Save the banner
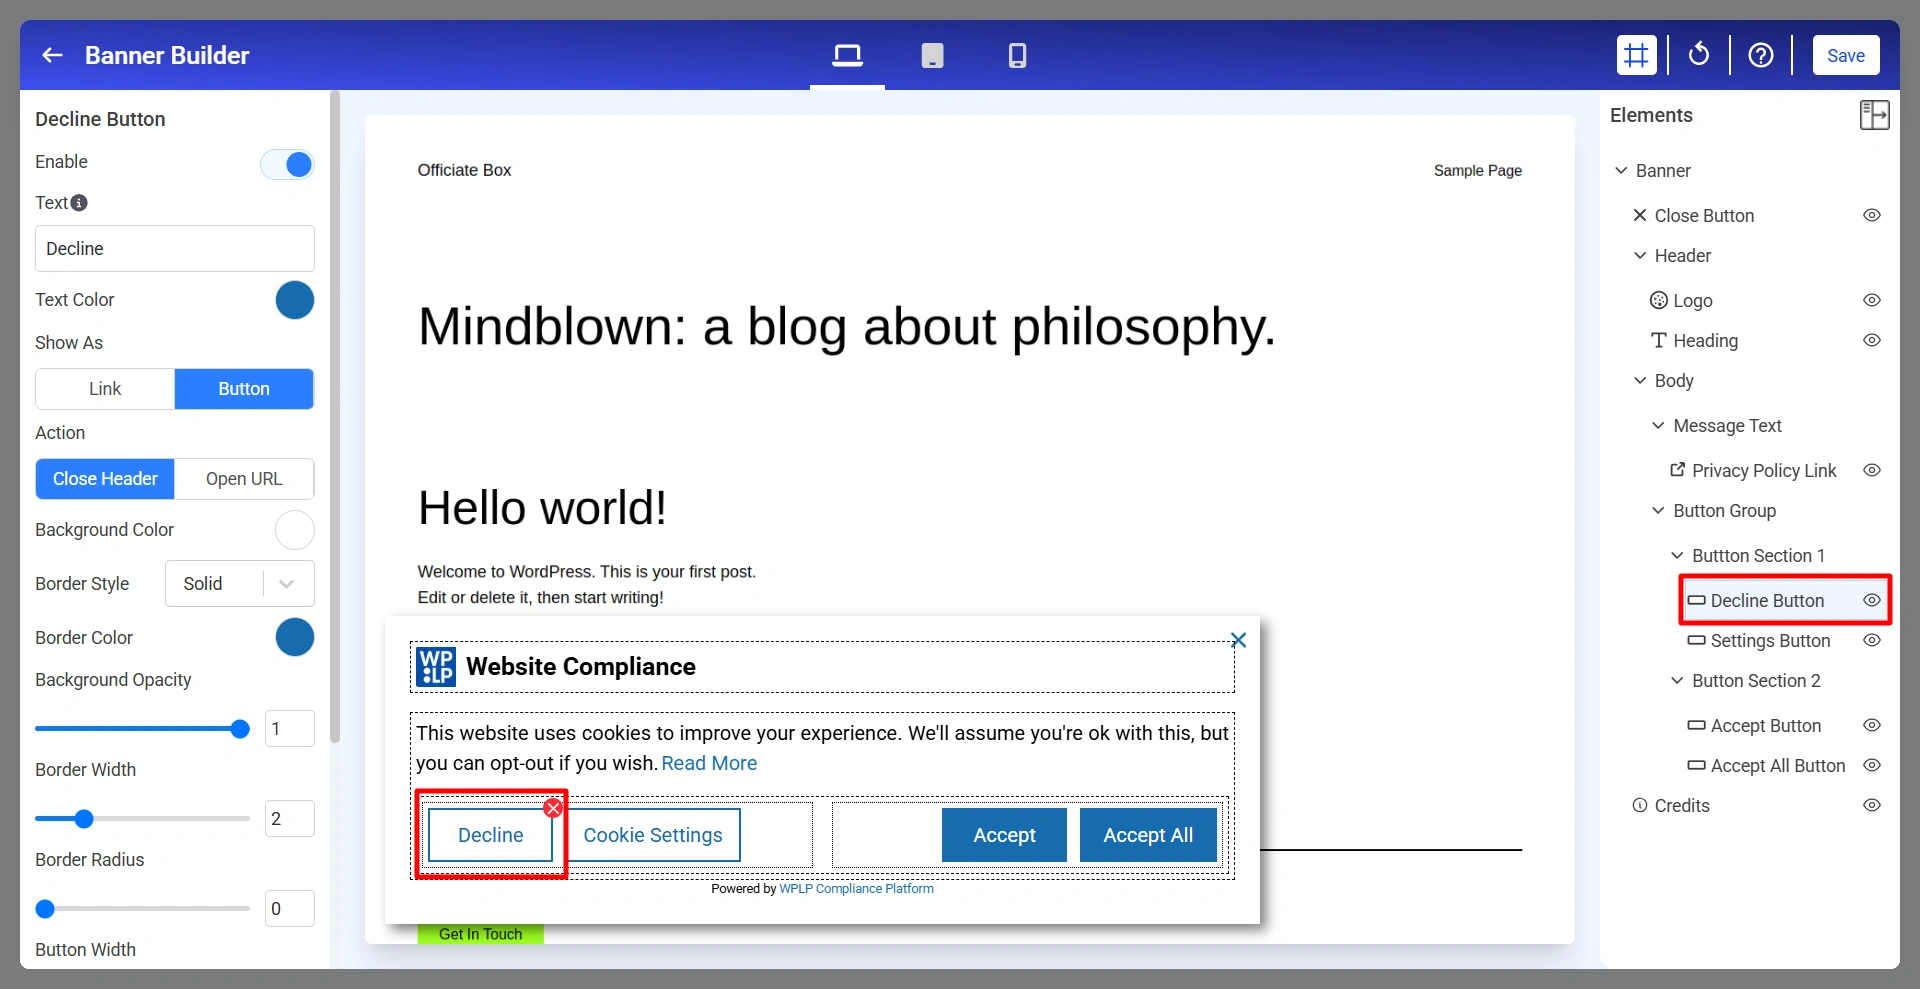 (1845, 55)
